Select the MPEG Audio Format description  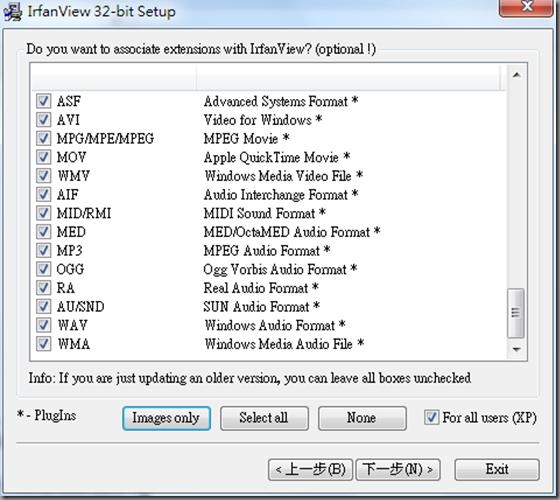[267, 251]
